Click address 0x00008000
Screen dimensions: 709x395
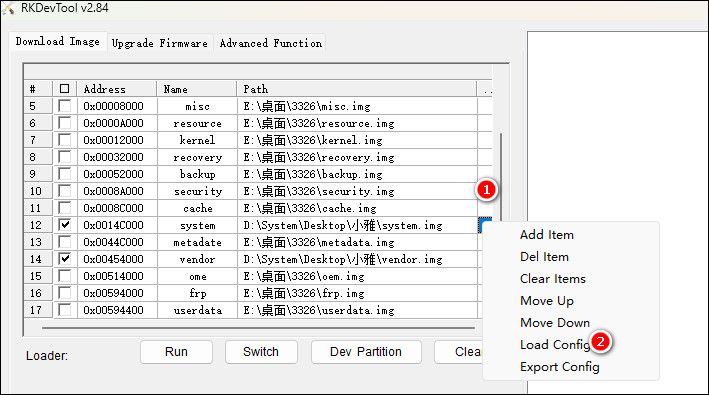113,106
